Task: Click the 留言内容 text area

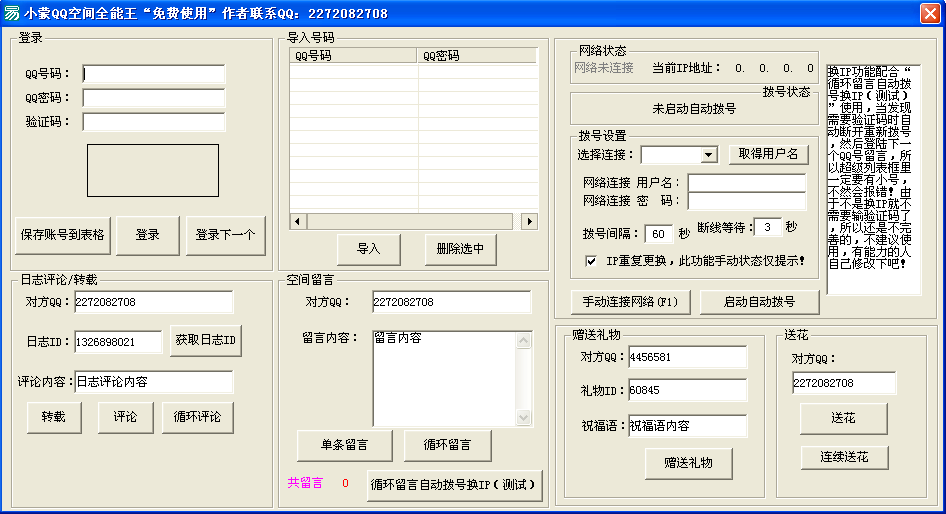Action: (x=445, y=378)
